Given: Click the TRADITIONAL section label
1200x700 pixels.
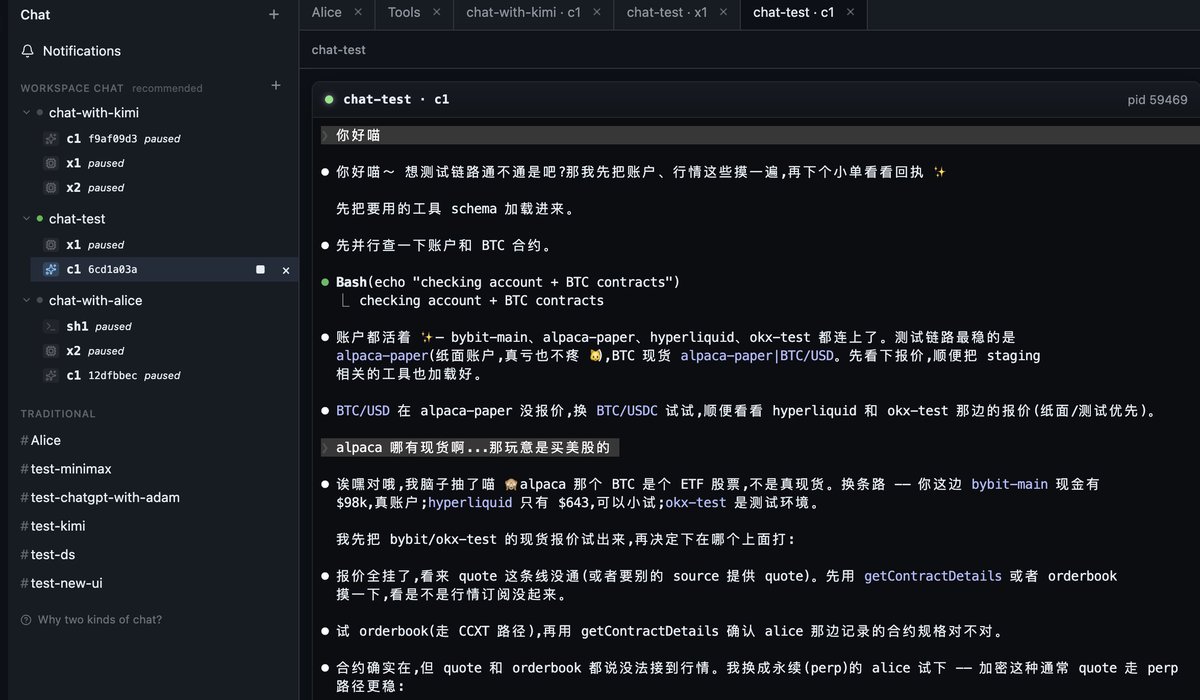Looking at the screenshot, I should pyautogui.click(x=58, y=414).
